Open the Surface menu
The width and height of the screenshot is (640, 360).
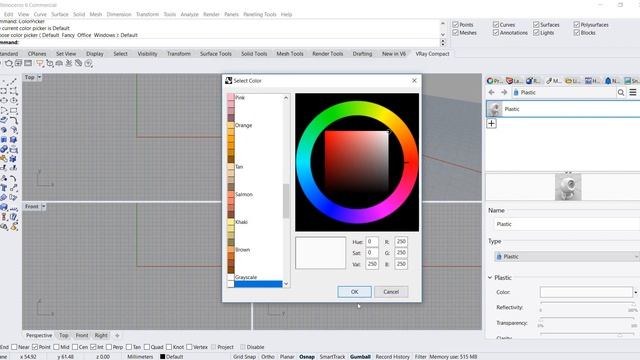[x=60, y=14]
